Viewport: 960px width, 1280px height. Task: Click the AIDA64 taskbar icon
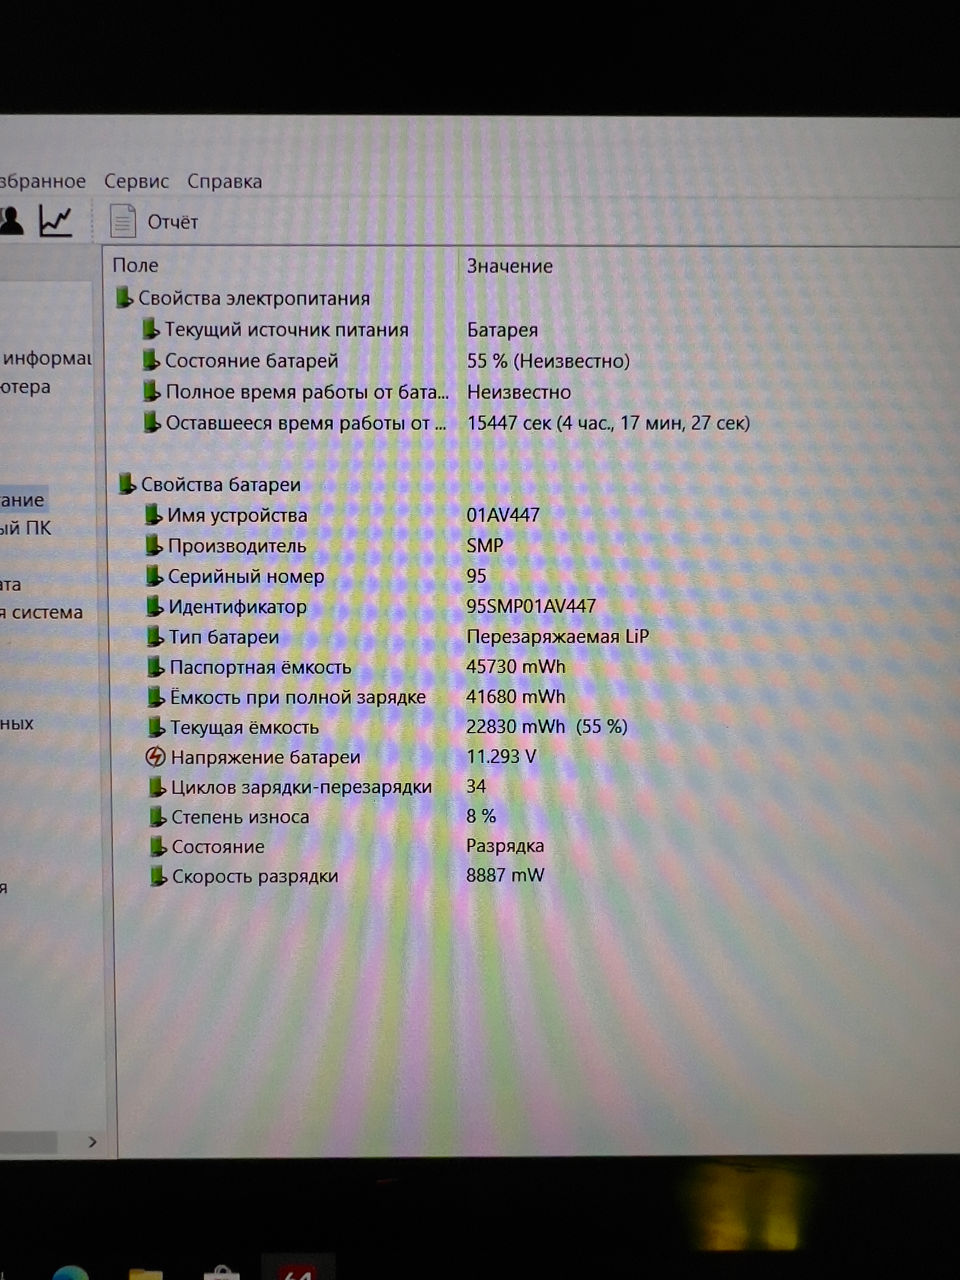tap(296, 1270)
